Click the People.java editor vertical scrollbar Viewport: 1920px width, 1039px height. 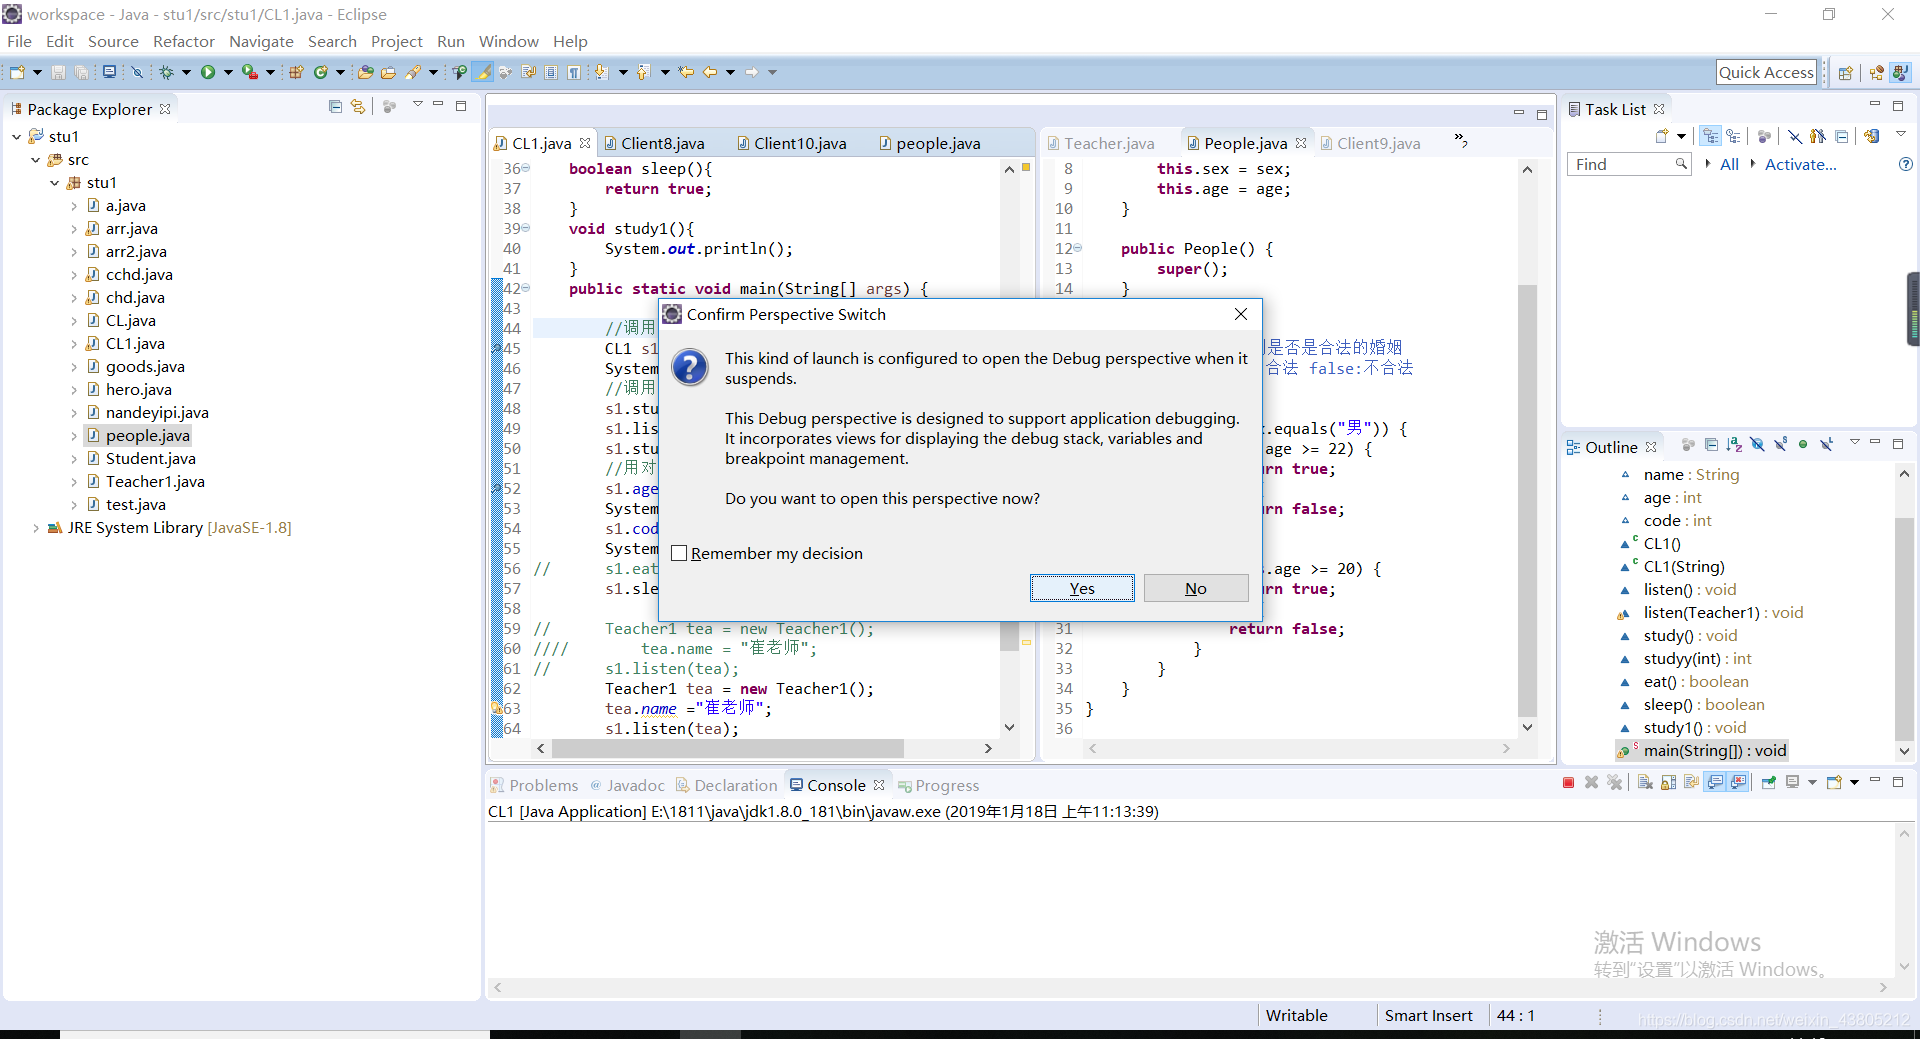tap(1527, 500)
